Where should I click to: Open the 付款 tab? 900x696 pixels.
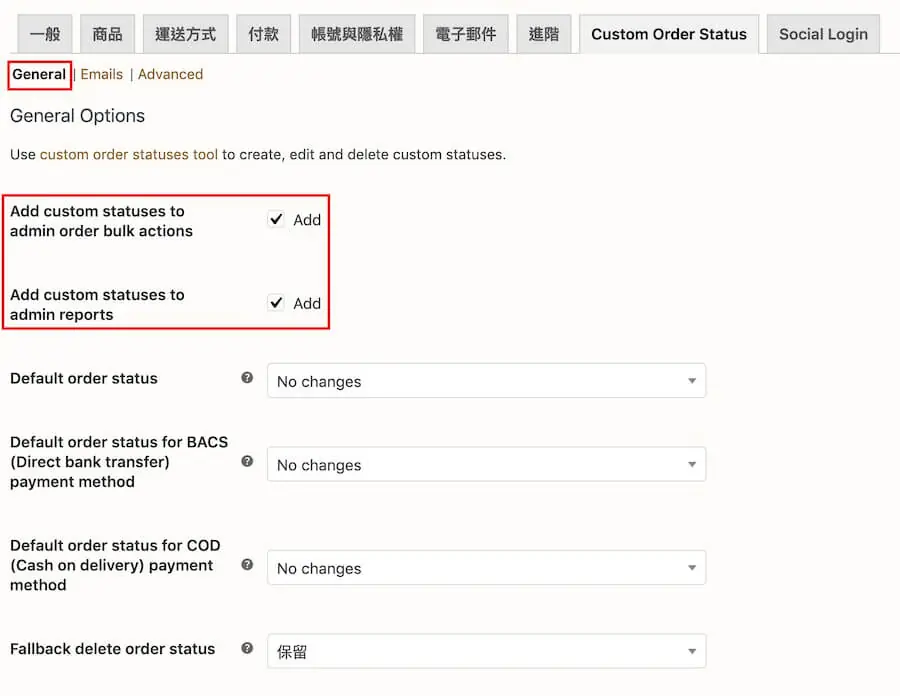(263, 34)
